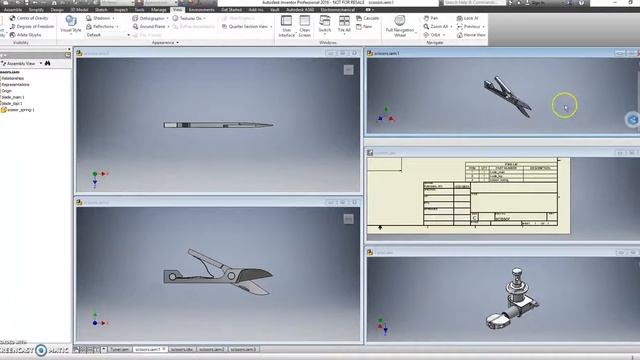The height and width of the screenshot is (360, 640).
Task: Go to Previous view
Action: 469,26
